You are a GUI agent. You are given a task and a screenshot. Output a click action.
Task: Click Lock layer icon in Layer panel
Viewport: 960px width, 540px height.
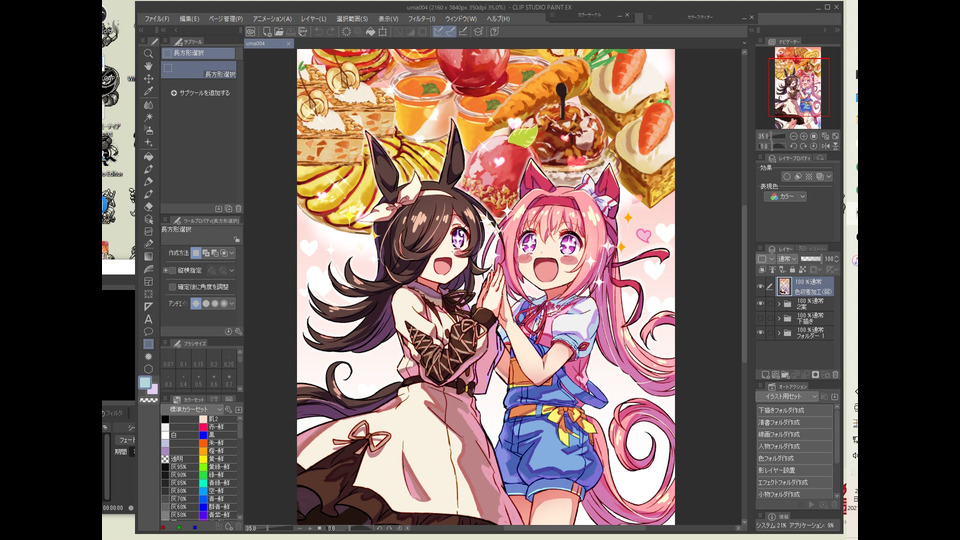pyautogui.click(x=792, y=269)
